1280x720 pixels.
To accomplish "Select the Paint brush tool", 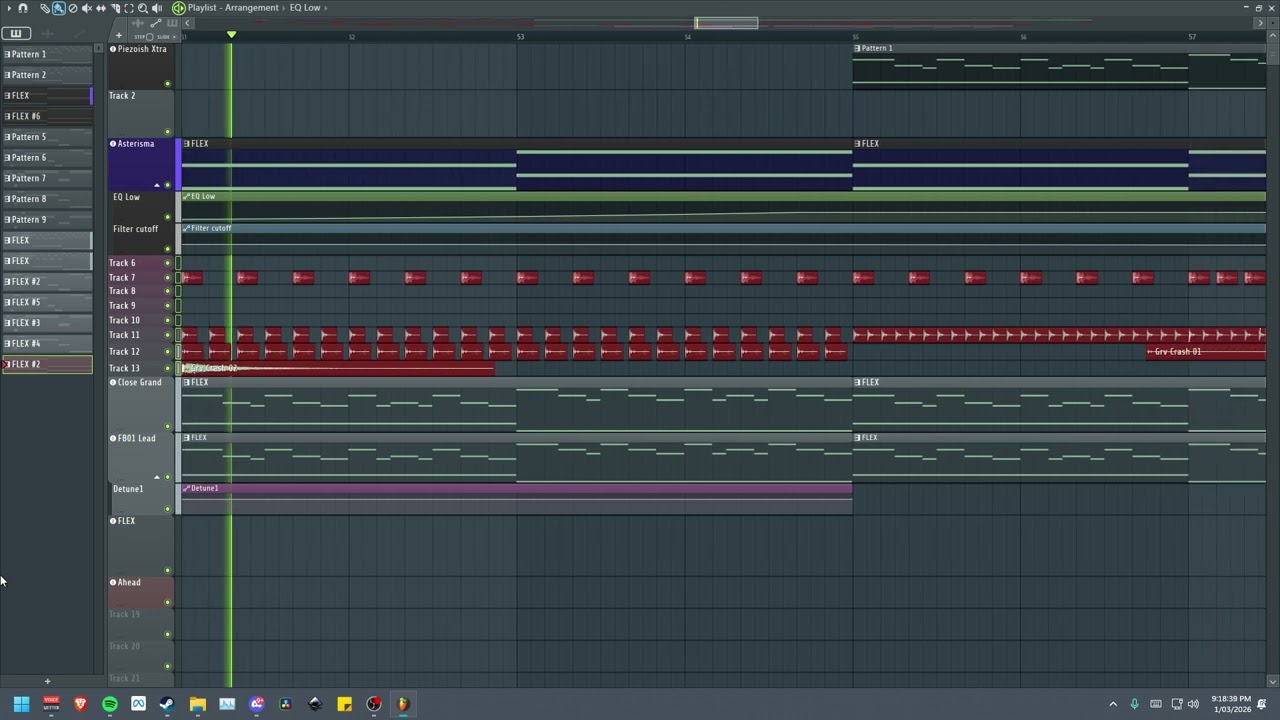I will (59, 8).
